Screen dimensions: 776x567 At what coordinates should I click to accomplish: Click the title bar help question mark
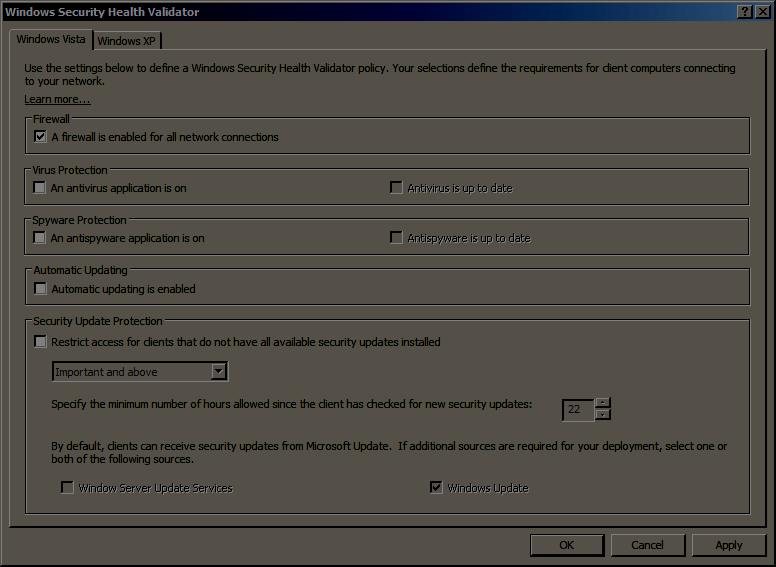coord(745,11)
